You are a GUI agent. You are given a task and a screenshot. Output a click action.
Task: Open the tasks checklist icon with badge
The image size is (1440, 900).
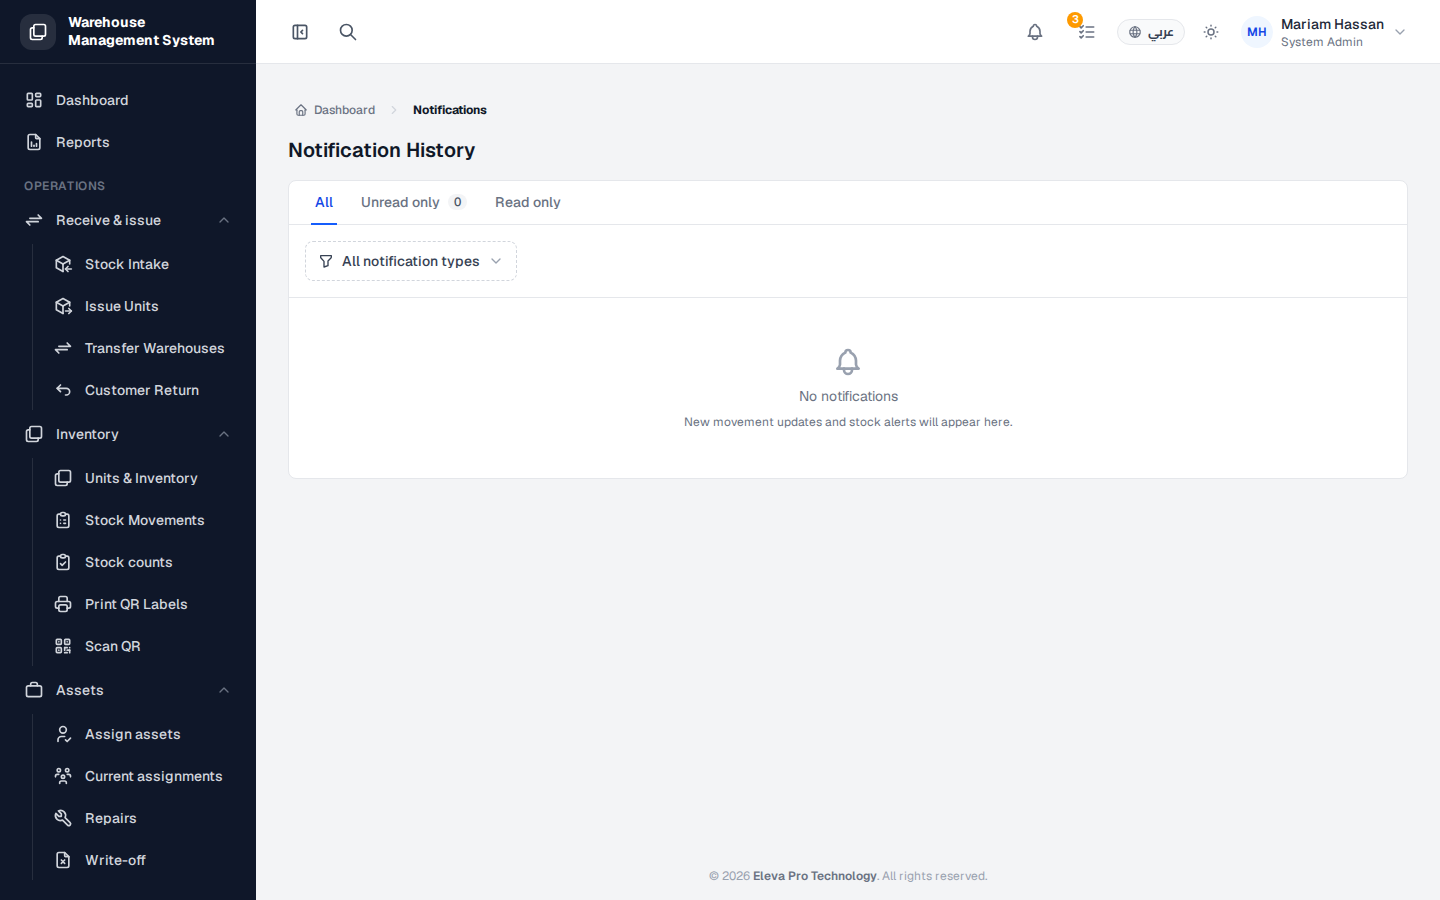pos(1086,32)
